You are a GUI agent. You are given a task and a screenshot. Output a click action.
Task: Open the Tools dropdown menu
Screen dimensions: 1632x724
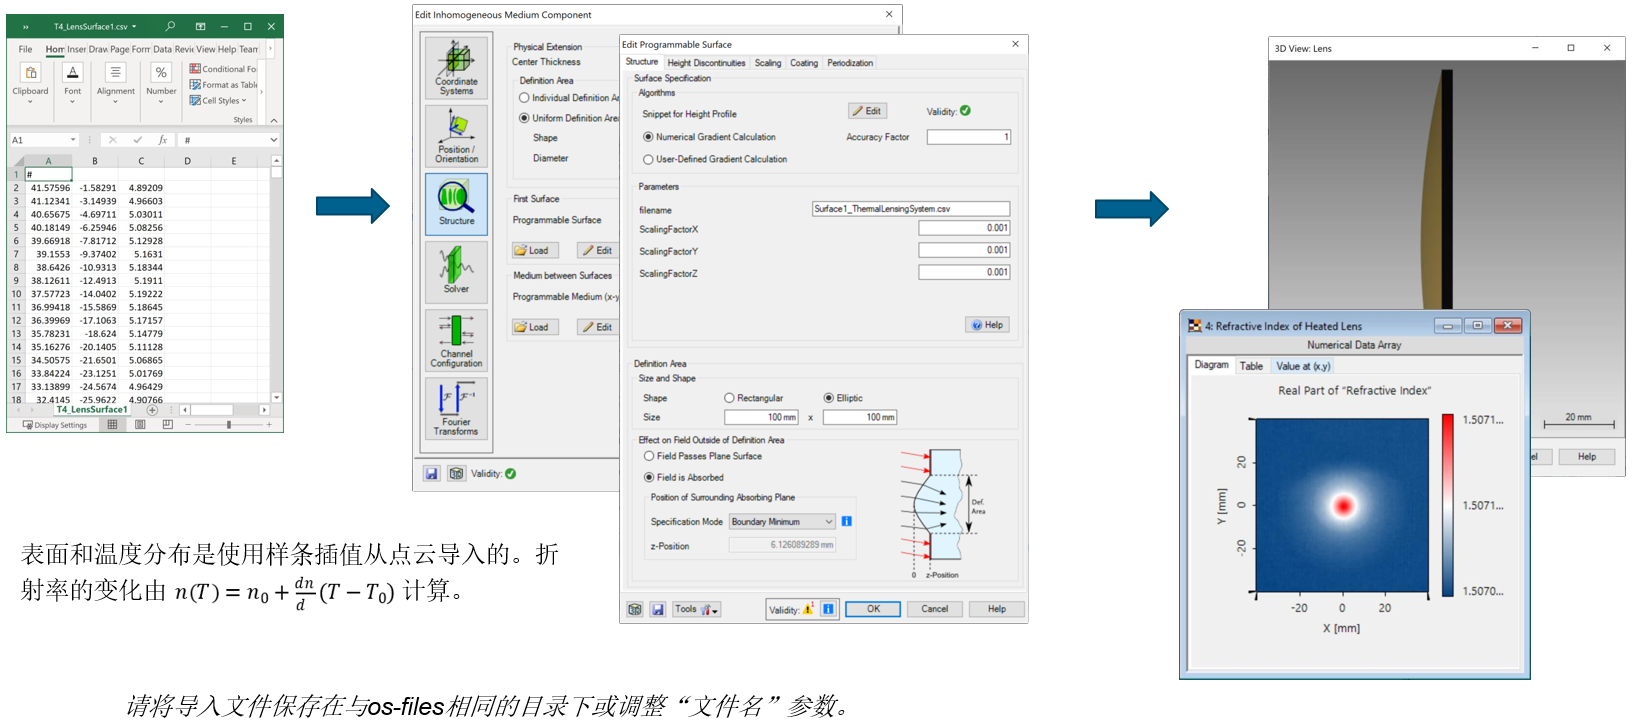697,609
